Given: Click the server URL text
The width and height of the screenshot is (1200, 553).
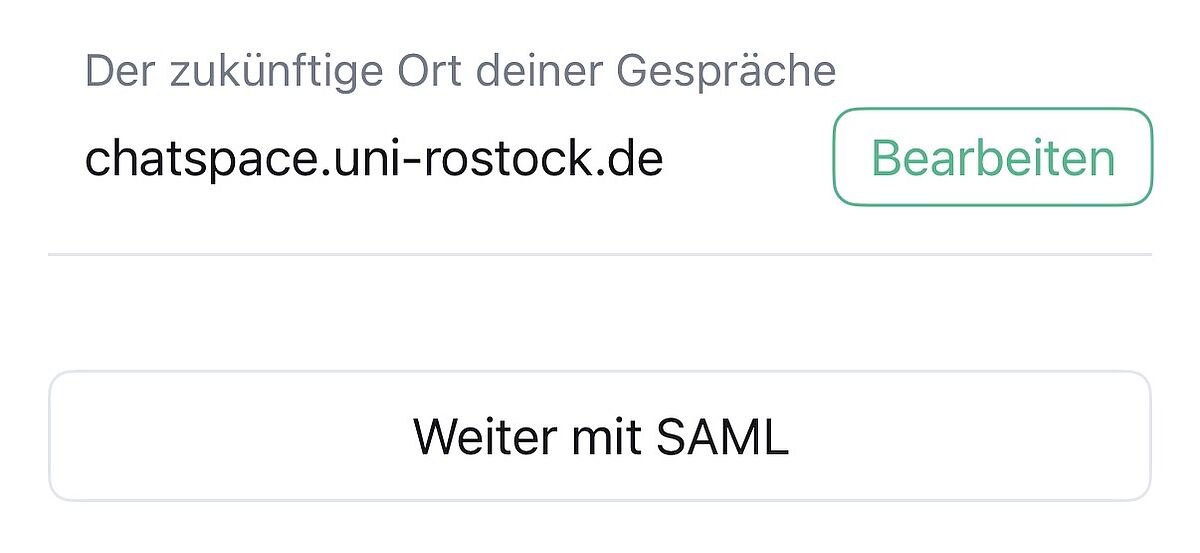Looking at the screenshot, I should 374,159.
